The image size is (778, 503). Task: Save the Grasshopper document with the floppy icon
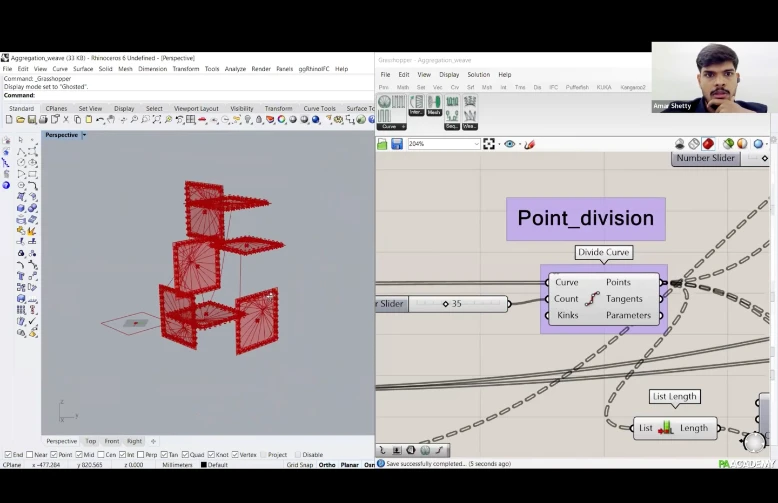click(x=397, y=144)
